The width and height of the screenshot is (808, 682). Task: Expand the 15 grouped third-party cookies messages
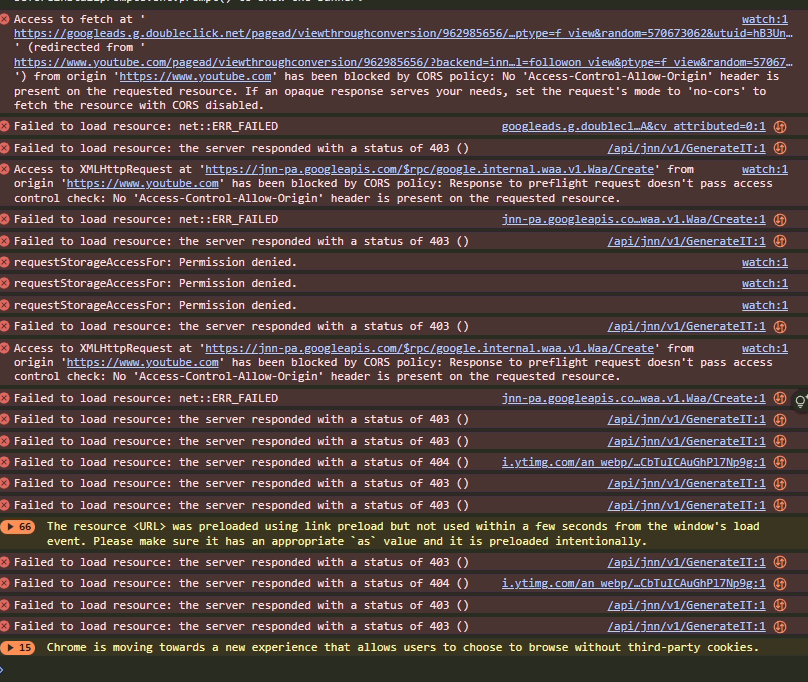tap(18, 647)
